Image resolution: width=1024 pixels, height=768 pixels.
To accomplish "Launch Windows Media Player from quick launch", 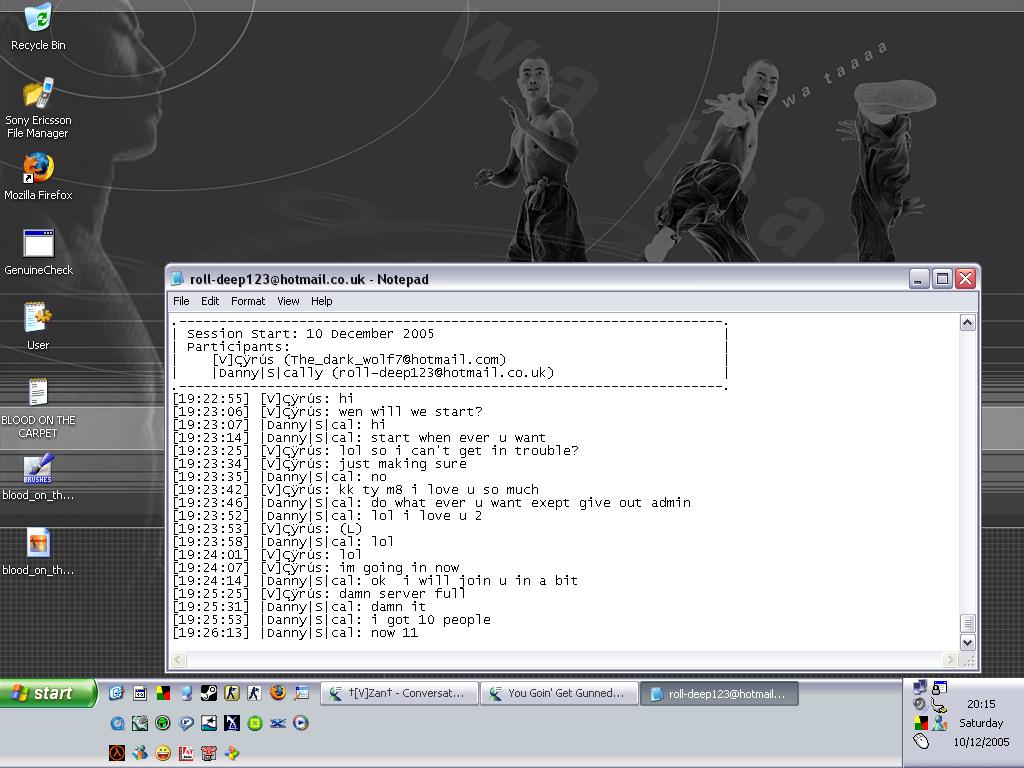I will [300, 723].
